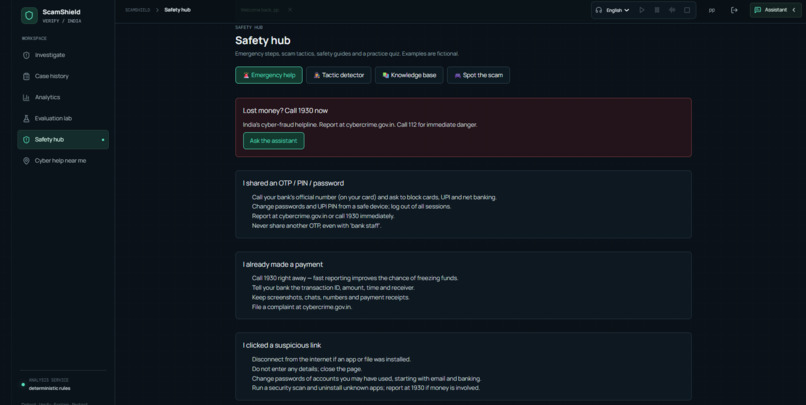Go to Analytics in the sidebar
The image size is (806, 405).
pos(63,97)
